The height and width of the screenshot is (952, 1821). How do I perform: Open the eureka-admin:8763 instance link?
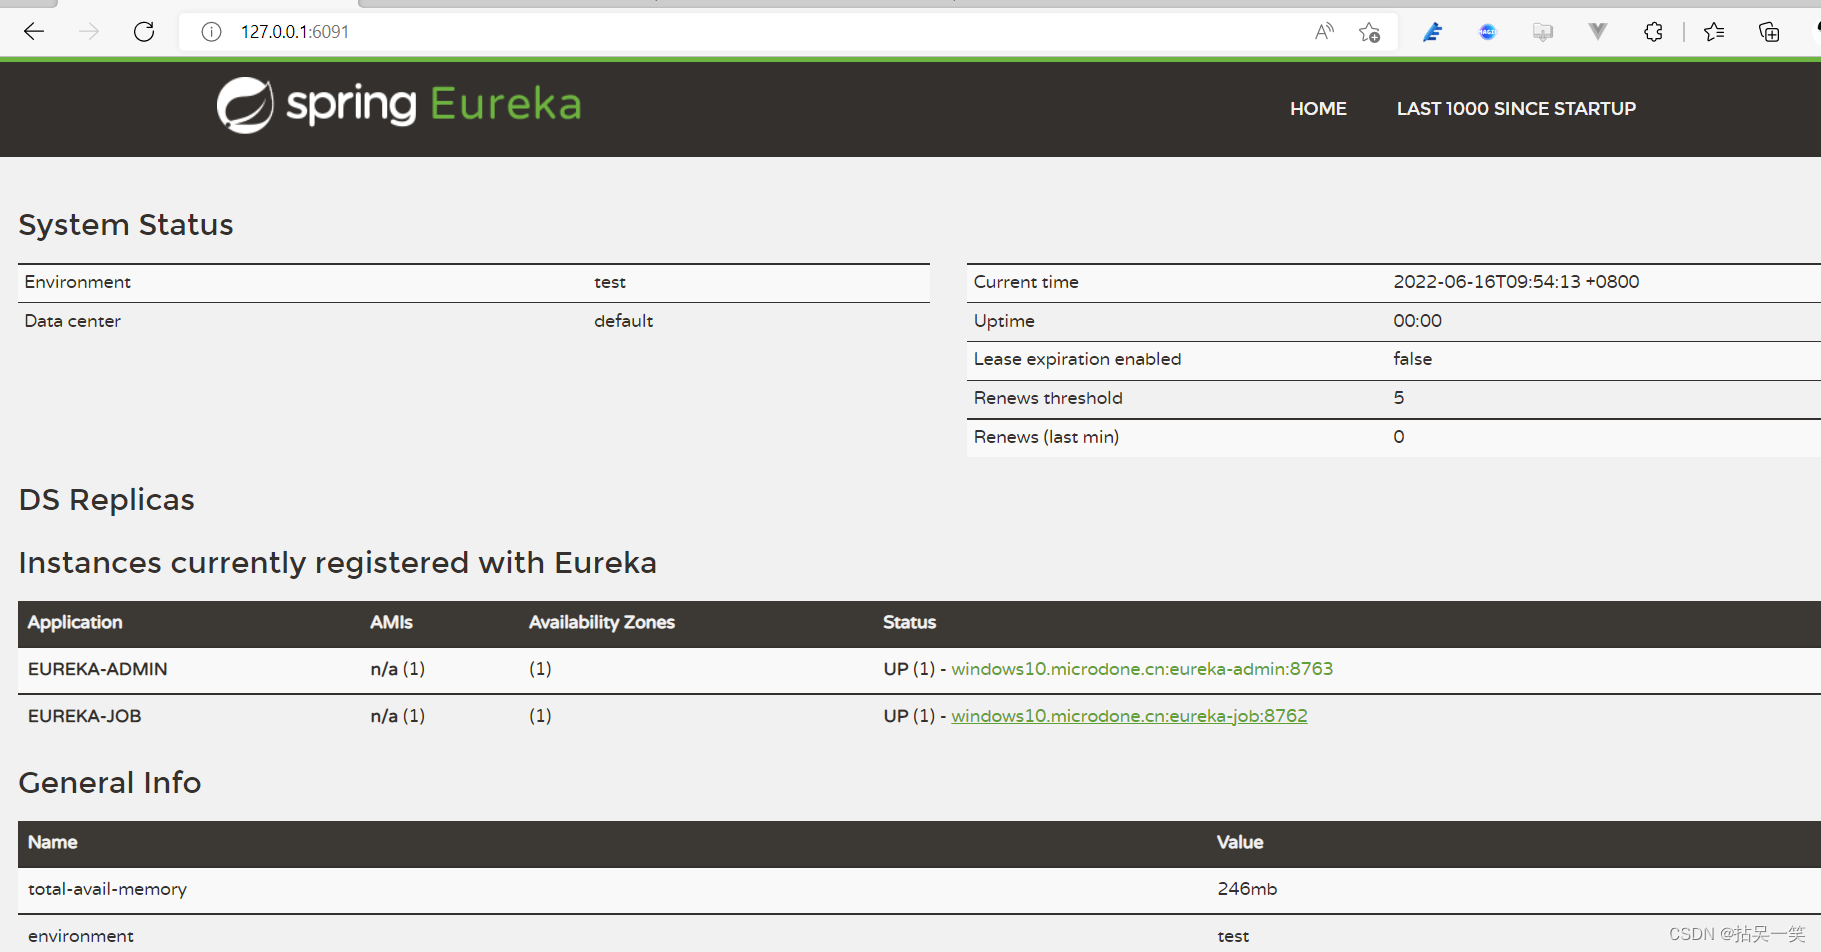point(1142,669)
